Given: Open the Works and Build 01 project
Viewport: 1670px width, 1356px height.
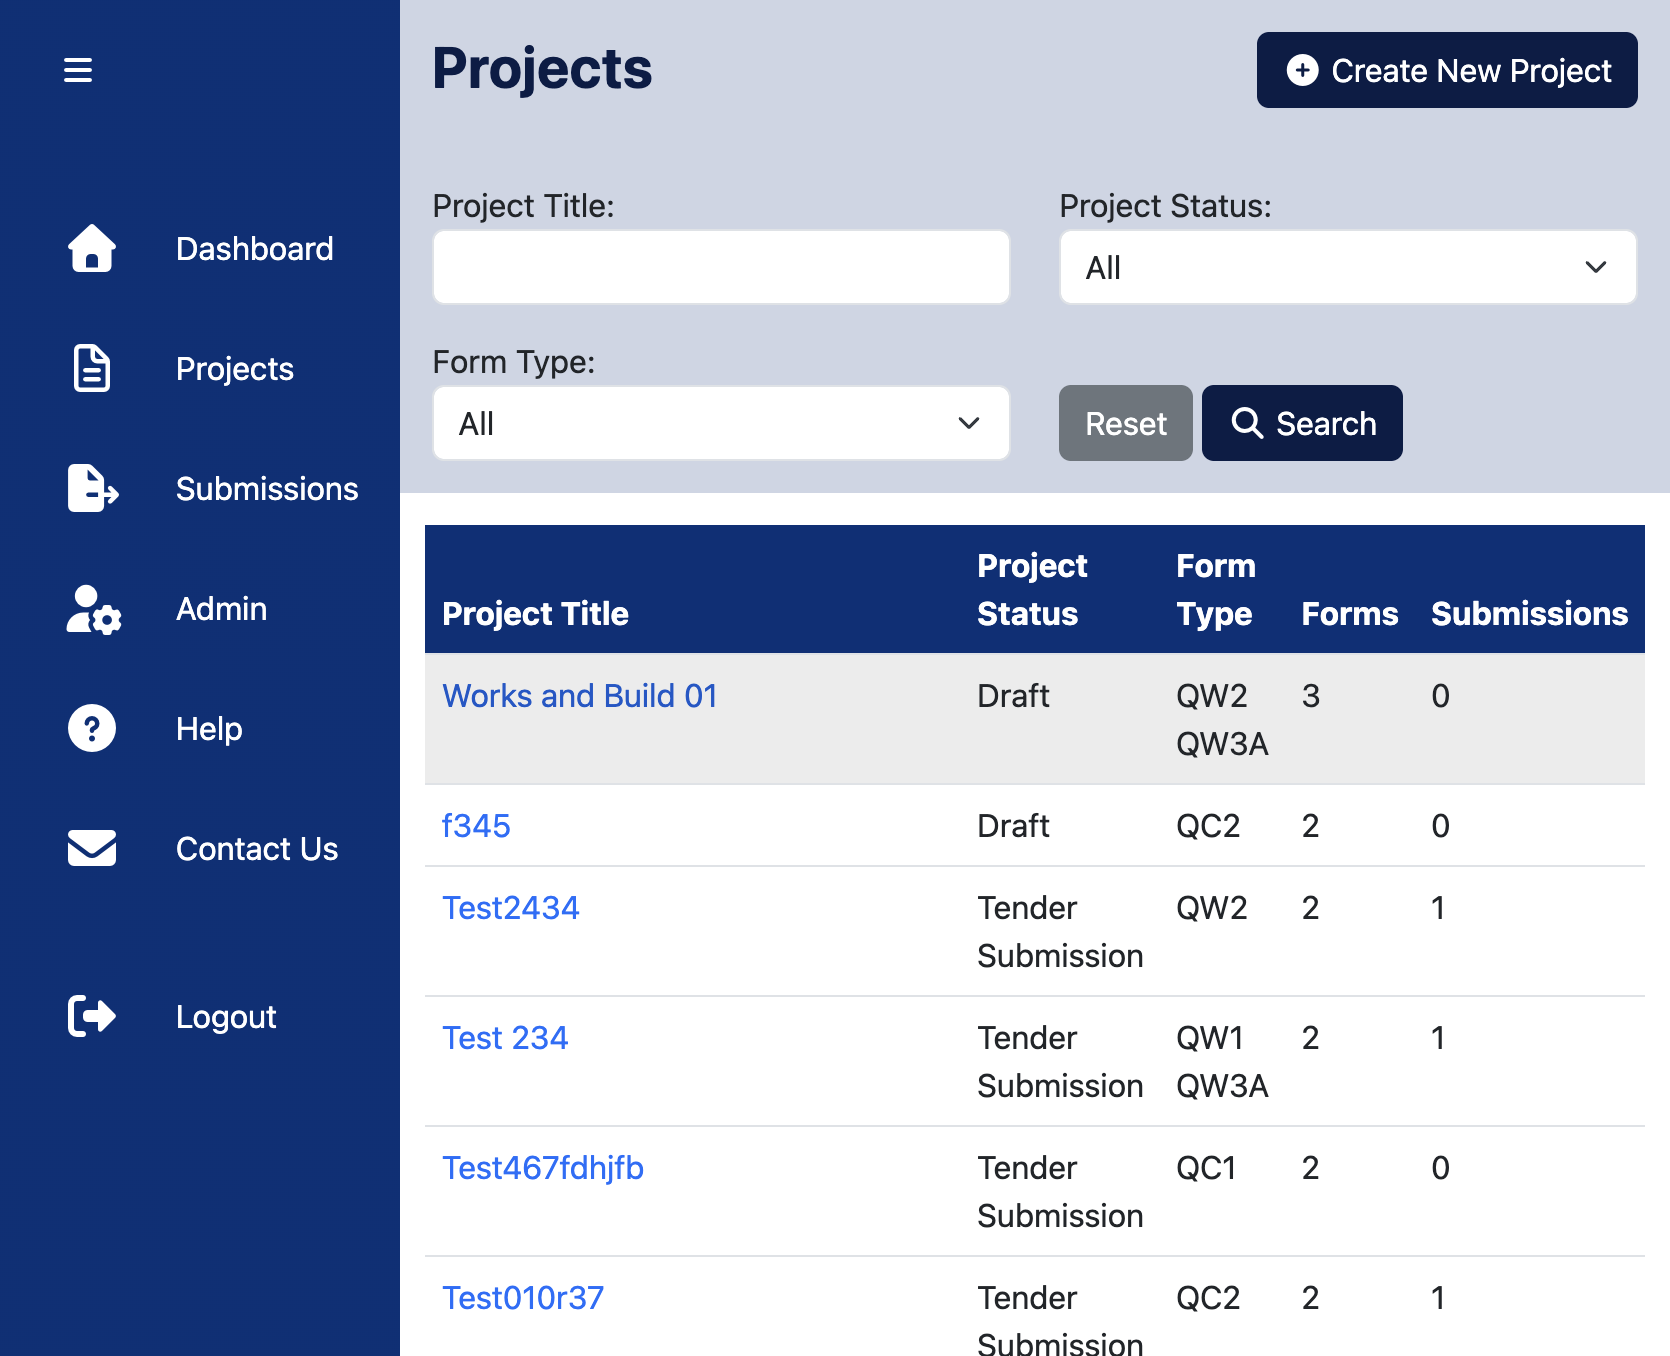Looking at the screenshot, I should pyautogui.click(x=580, y=696).
